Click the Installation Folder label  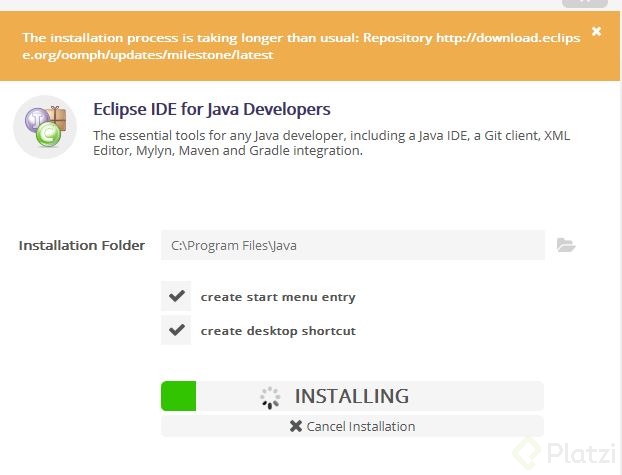[x=82, y=245]
